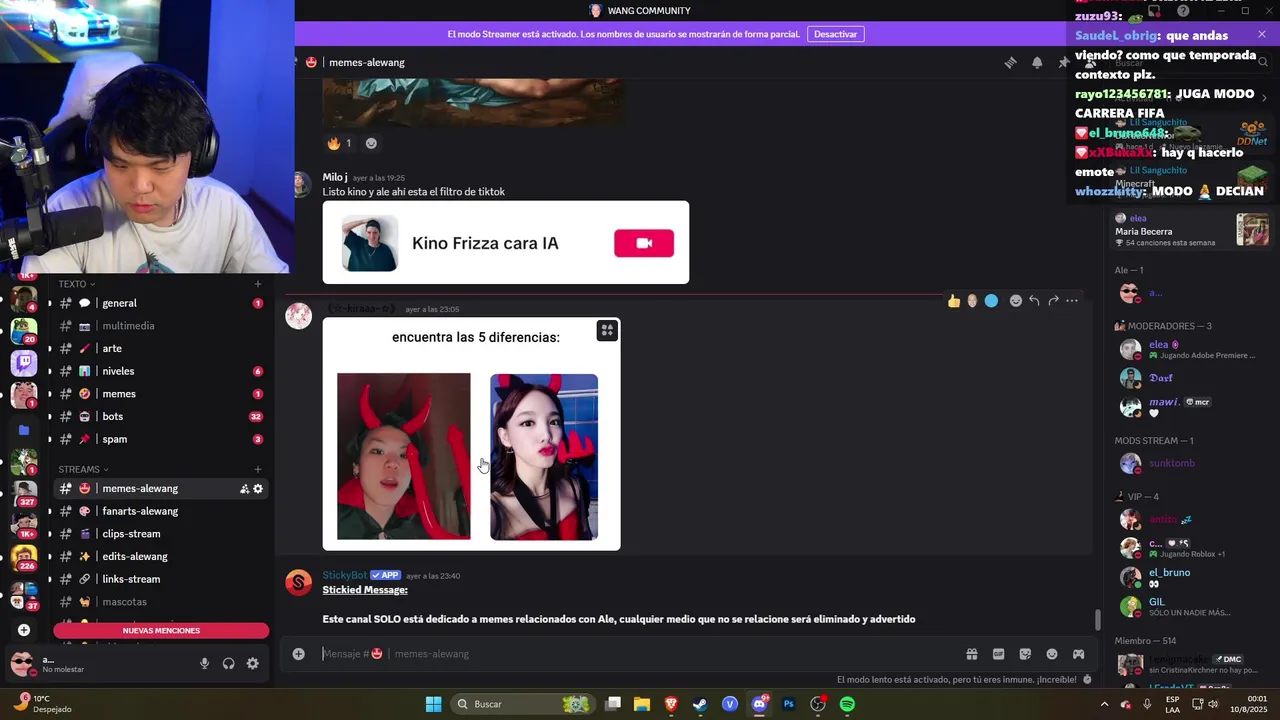Open the links-stream channel

click(160, 579)
